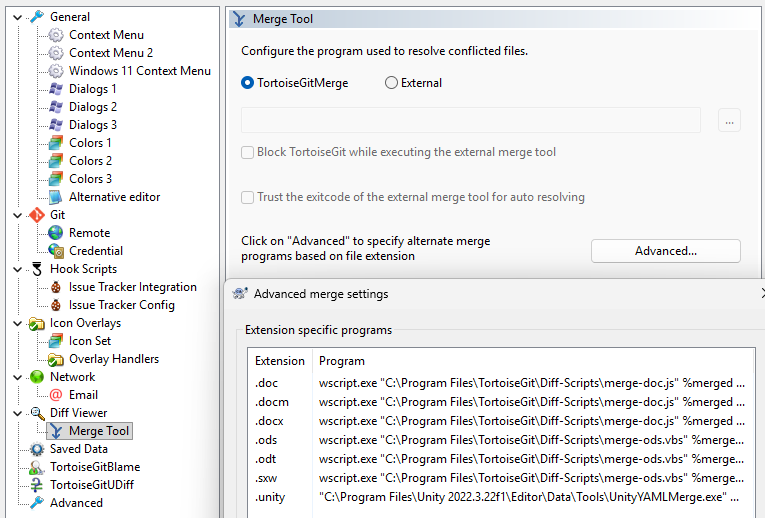
Task: Collapse the Diff Viewer tree node
Action: (18, 414)
